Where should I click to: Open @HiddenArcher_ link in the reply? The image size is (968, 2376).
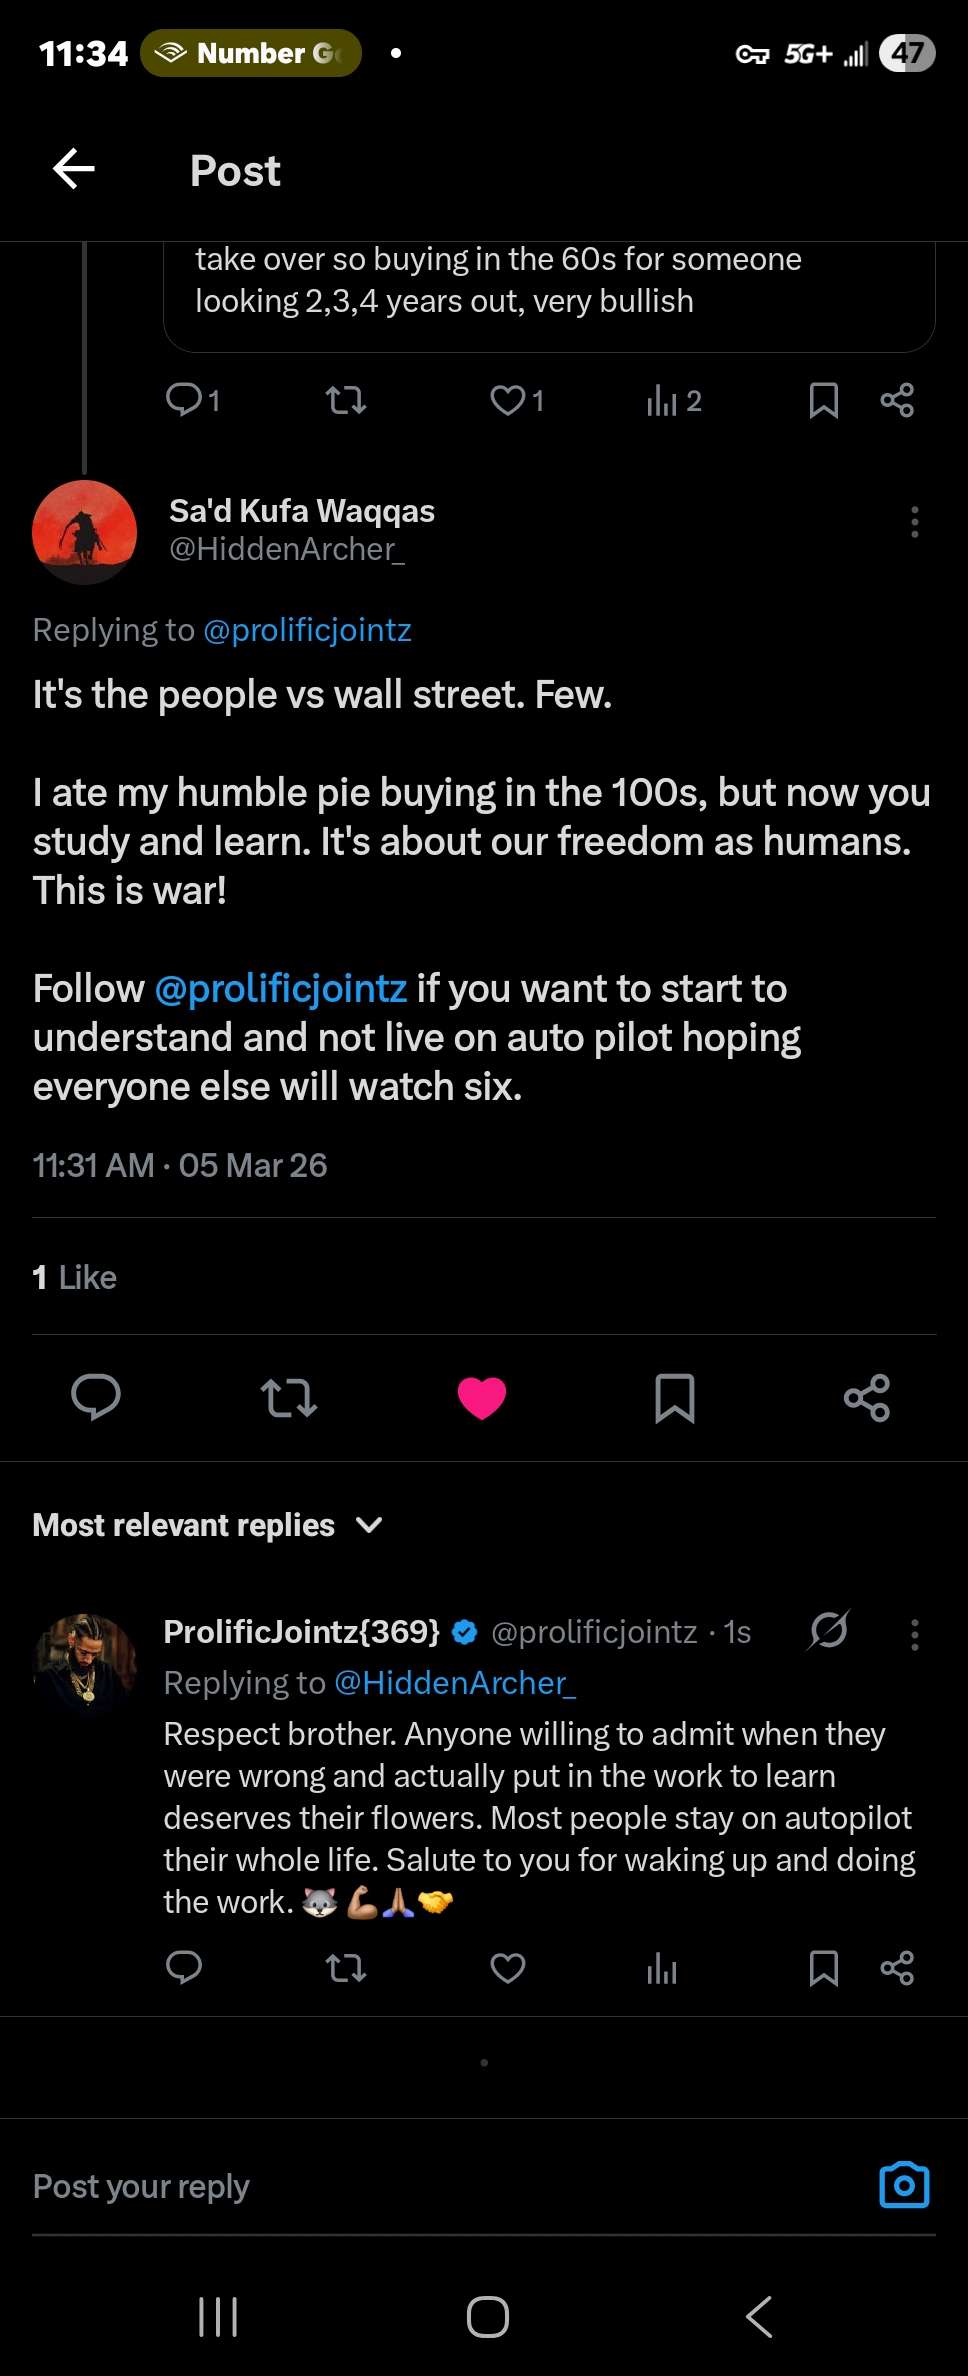click(455, 1683)
